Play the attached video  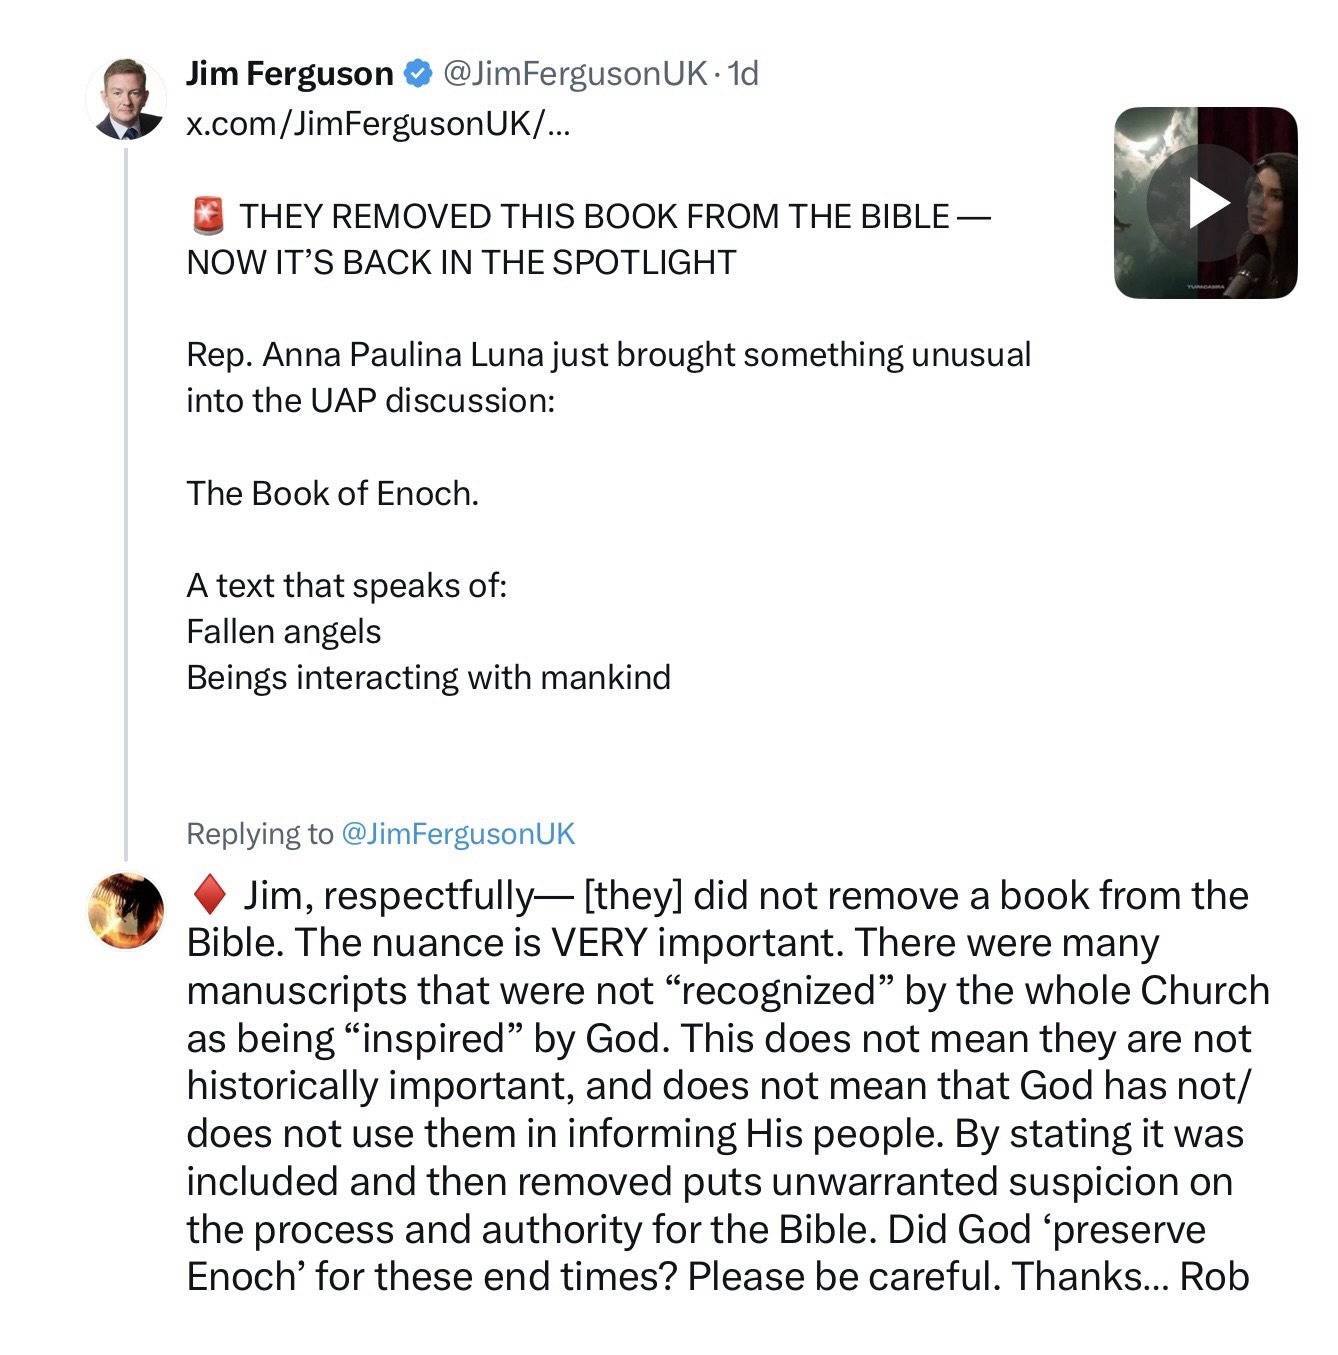point(1206,203)
